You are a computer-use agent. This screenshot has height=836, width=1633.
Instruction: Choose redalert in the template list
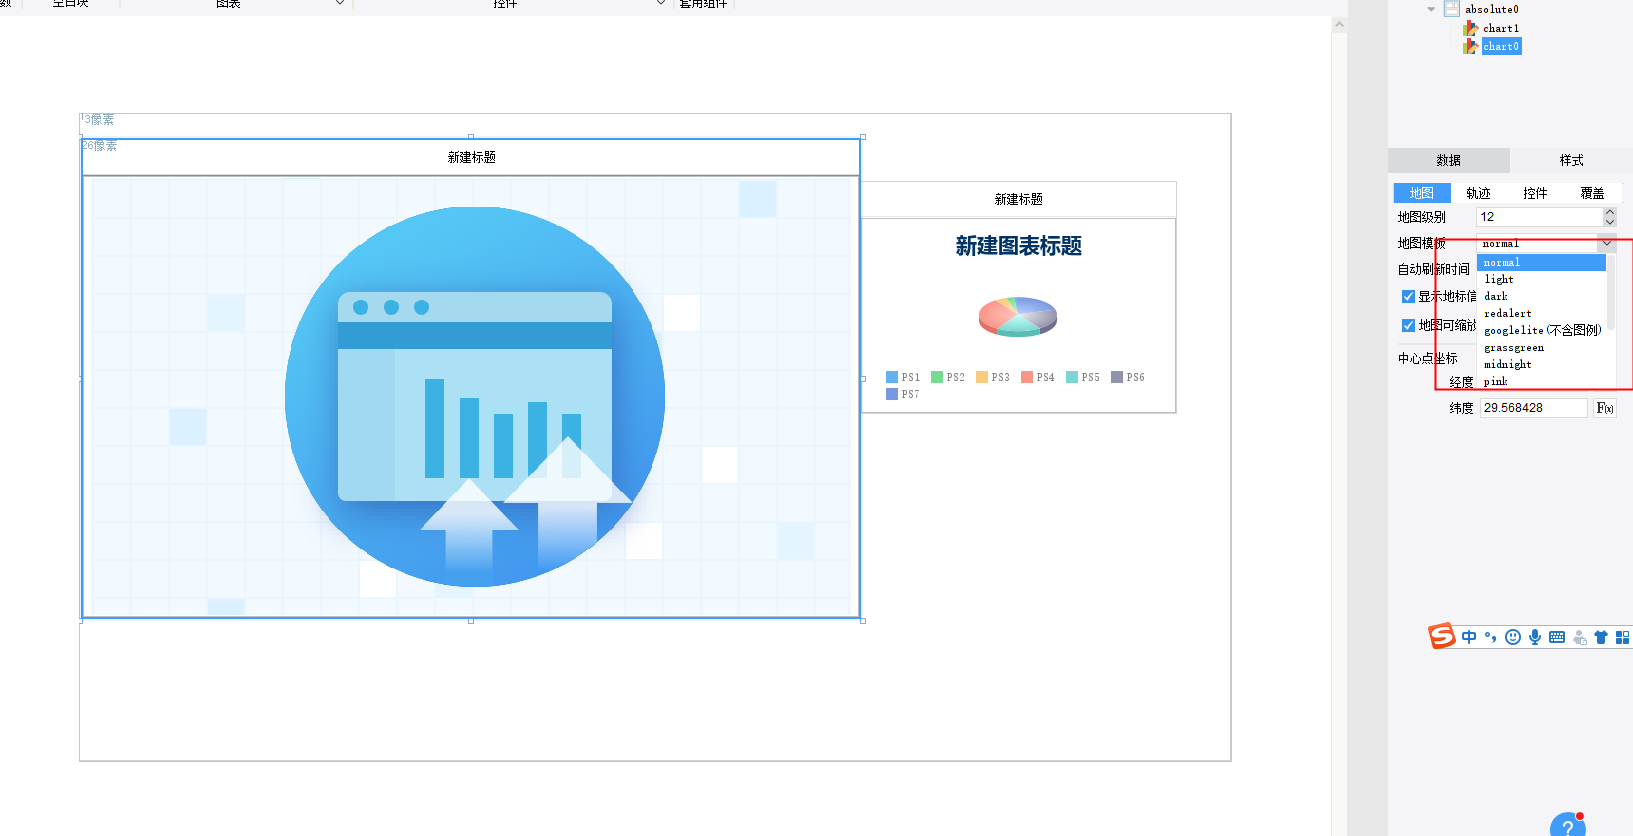[1541, 313]
